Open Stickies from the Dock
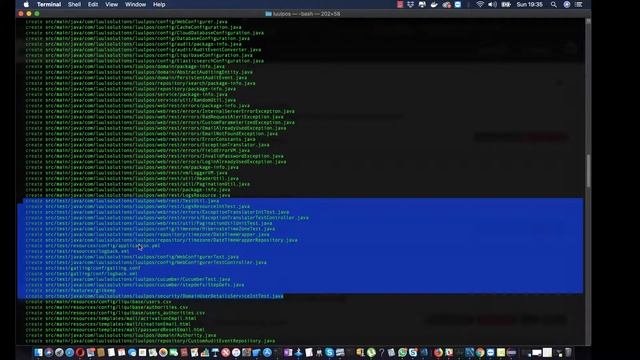This screenshot has width=640, height=360. point(501,352)
